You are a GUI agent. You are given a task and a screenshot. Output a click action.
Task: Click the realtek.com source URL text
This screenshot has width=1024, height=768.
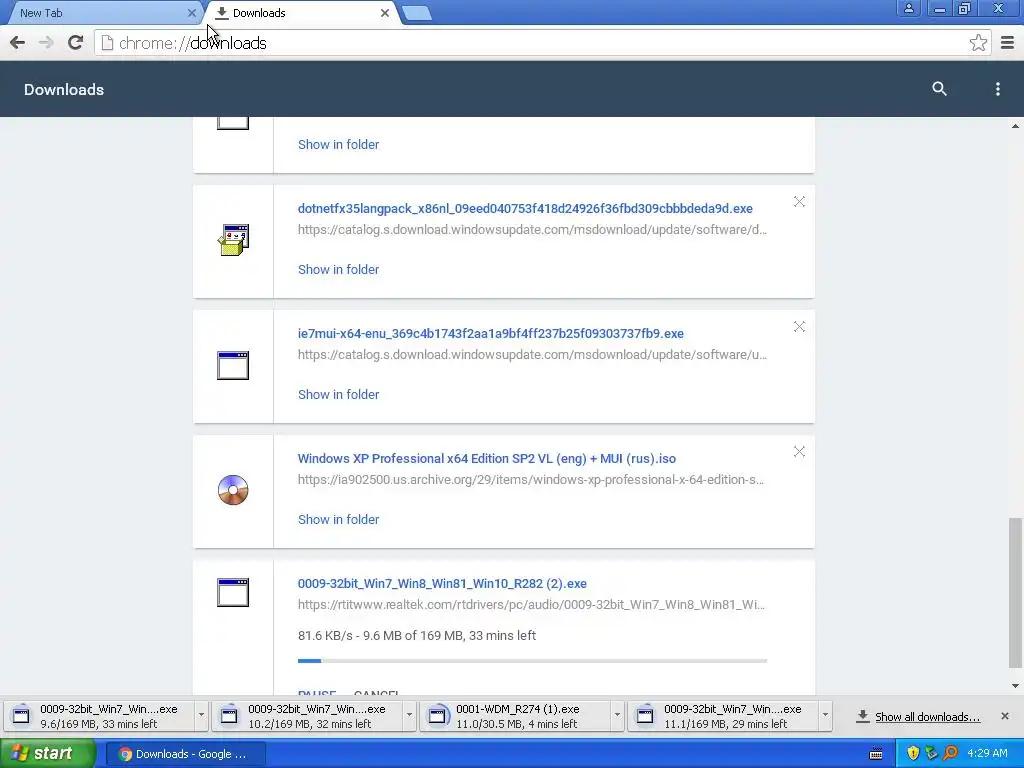click(x=531, y=605)
